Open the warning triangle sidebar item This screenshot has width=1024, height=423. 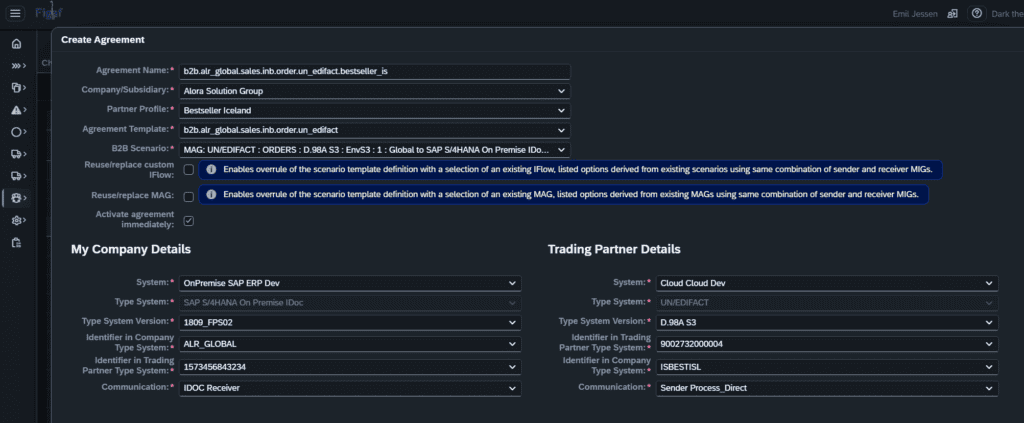tap(19, 110)
